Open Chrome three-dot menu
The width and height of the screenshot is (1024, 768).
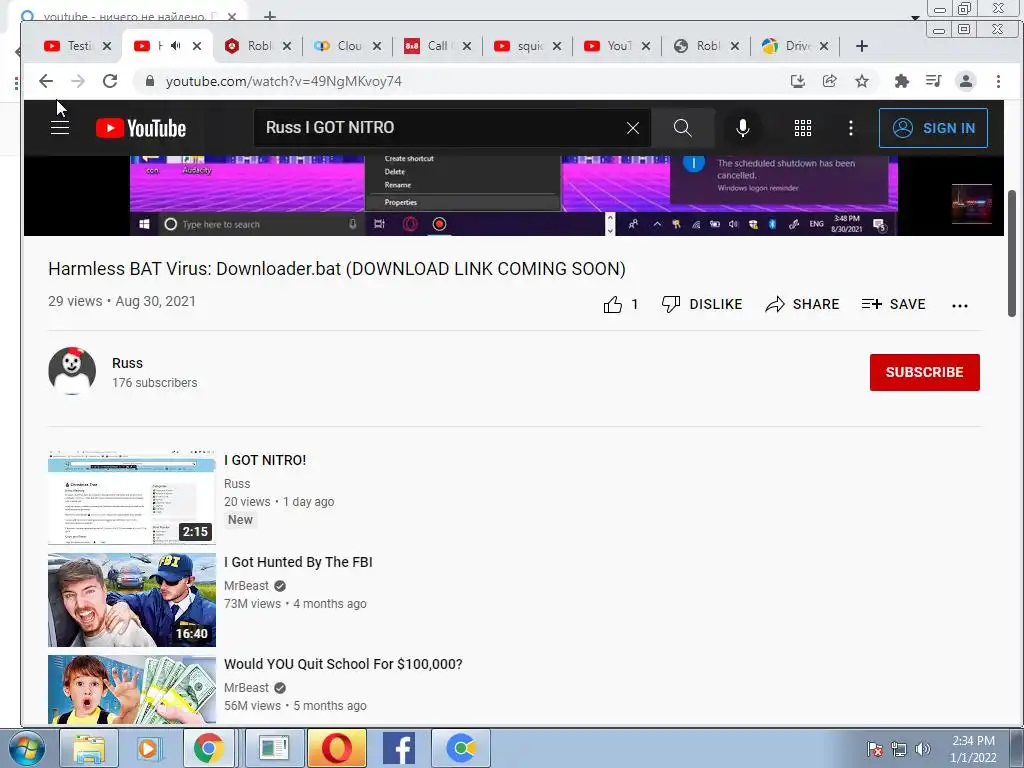pyautogui.click(x=998, y=81)
